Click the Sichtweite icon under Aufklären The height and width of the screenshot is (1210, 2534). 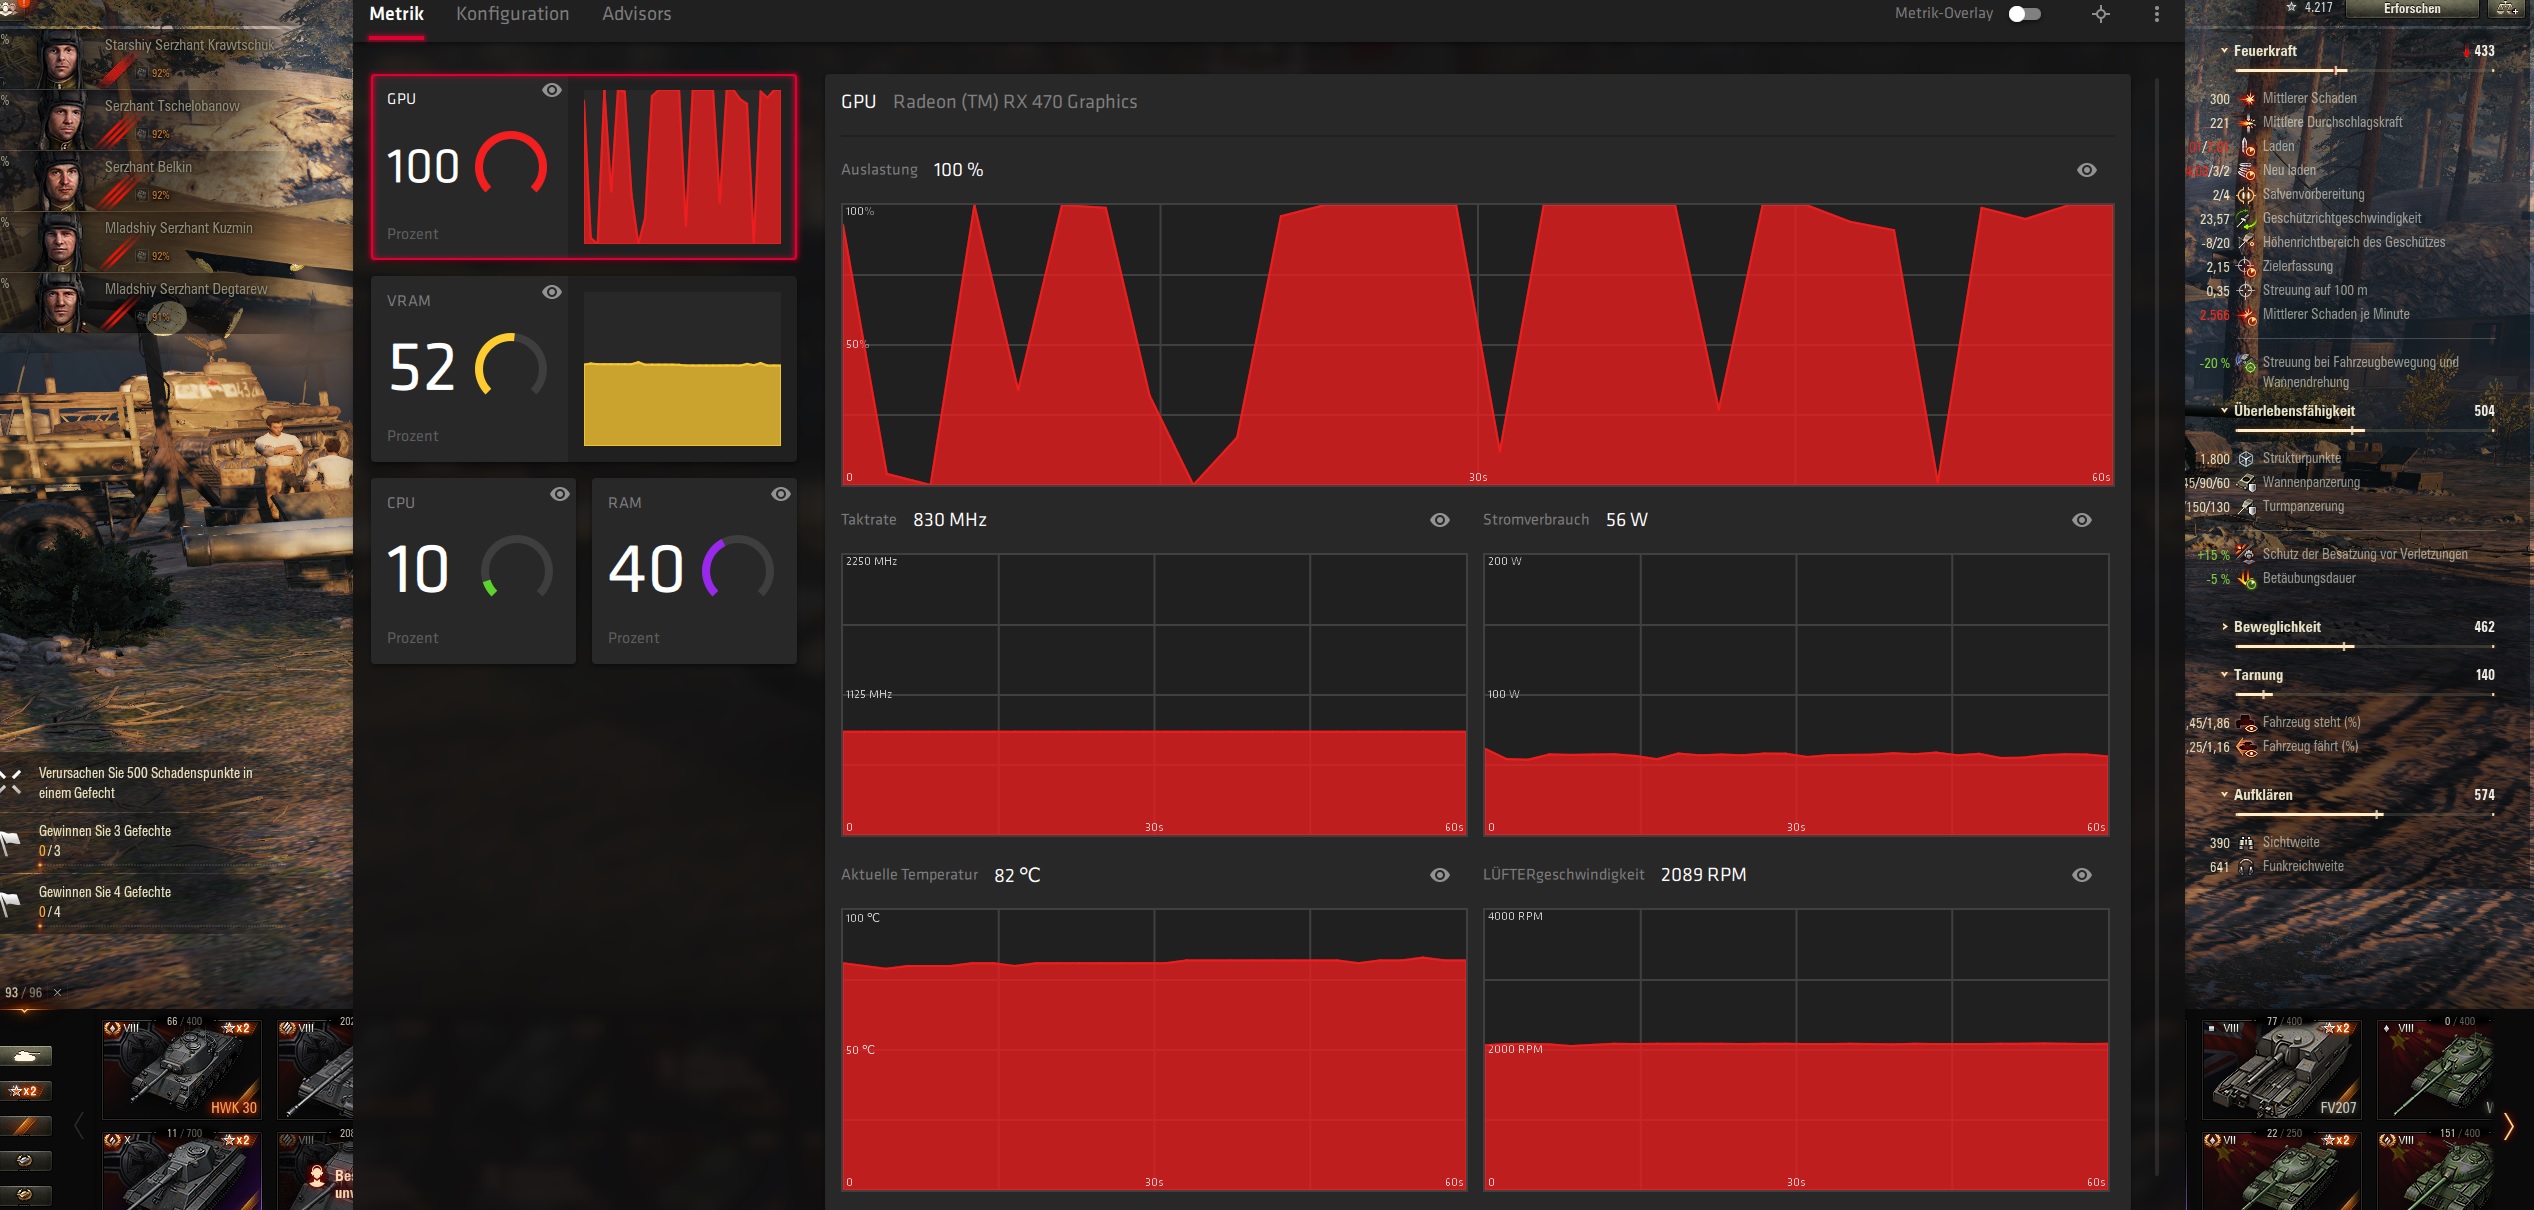click(2246, 841)
